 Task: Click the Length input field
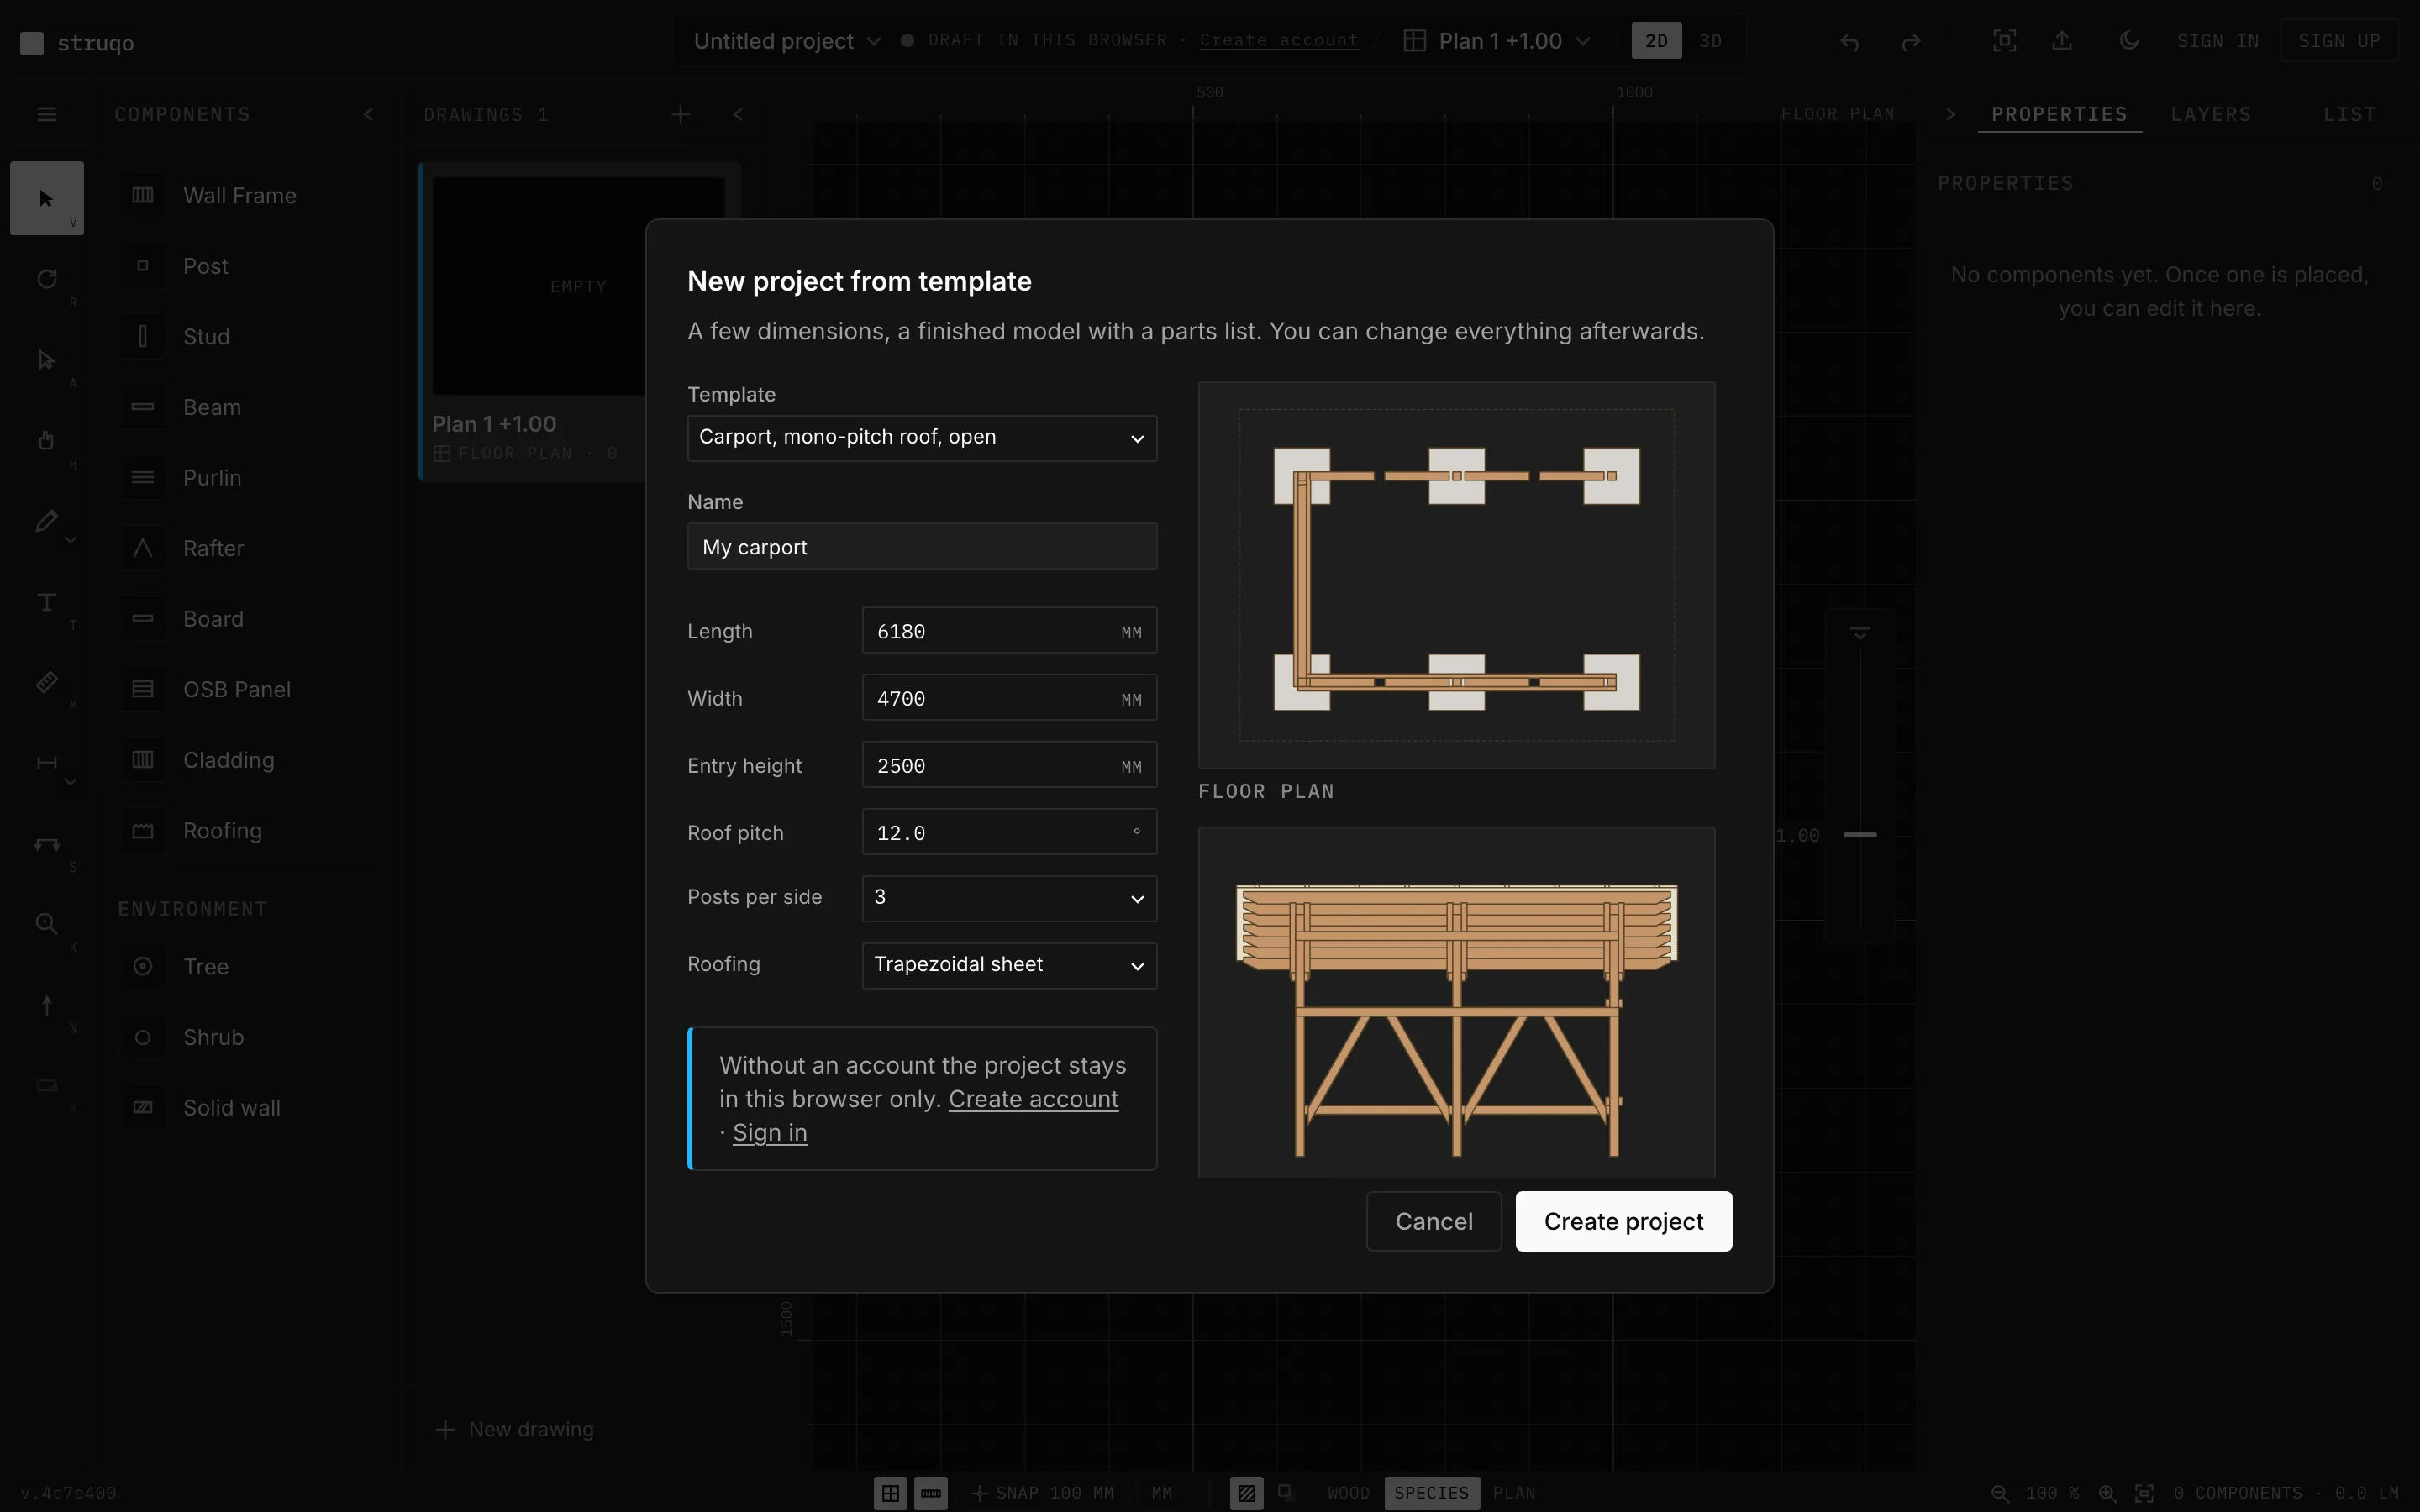click(1009, 631)
